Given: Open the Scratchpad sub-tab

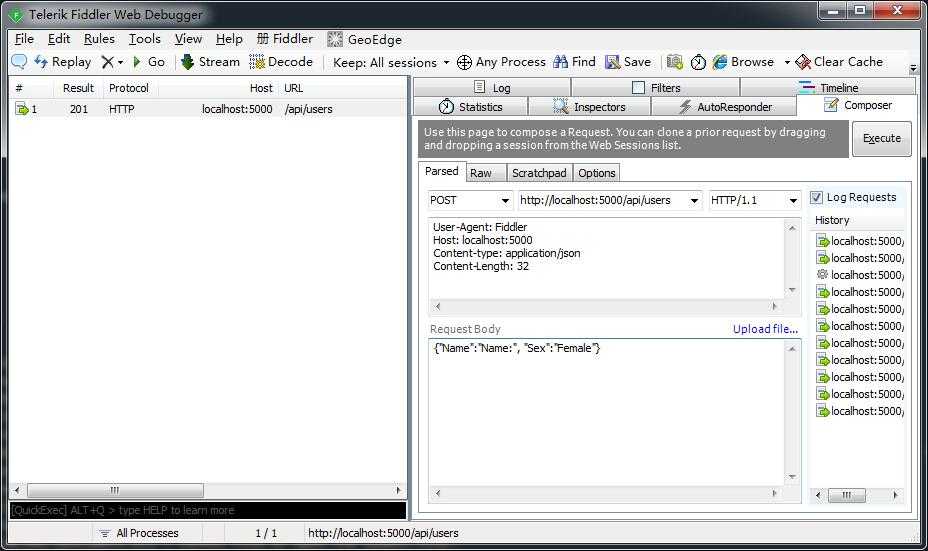Looking at the screenshot, I should [x=539, y=173].
